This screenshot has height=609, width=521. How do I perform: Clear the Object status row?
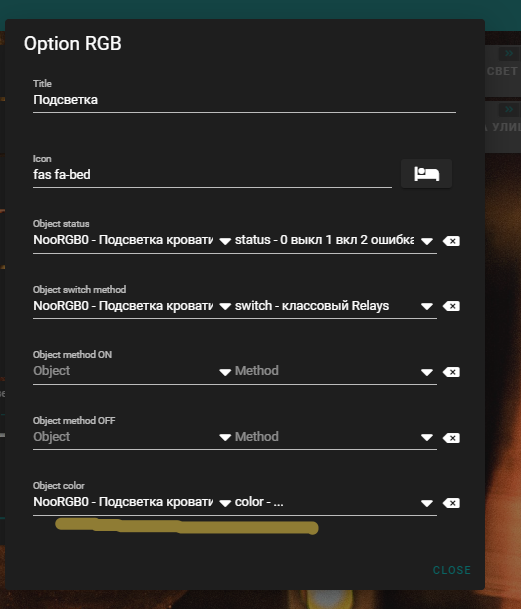click(x=451, y=241)
